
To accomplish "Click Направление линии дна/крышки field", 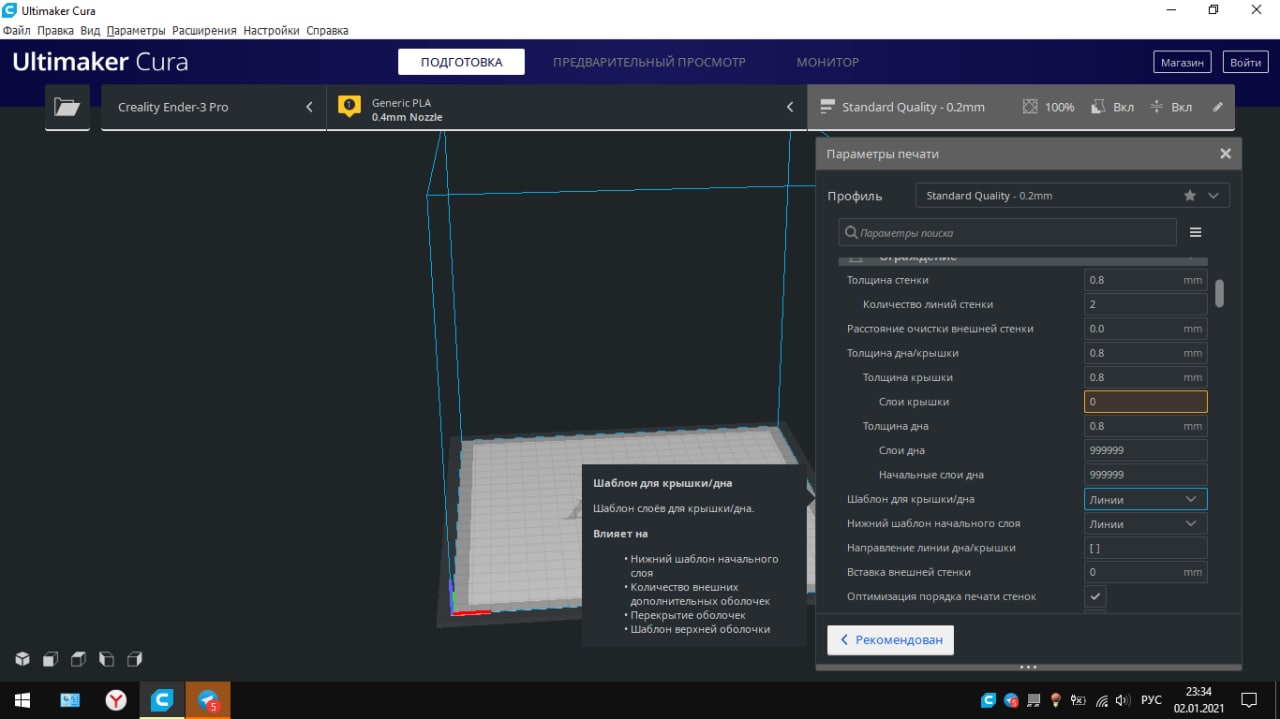I will pyautogui.click(x=1145, y=548).
